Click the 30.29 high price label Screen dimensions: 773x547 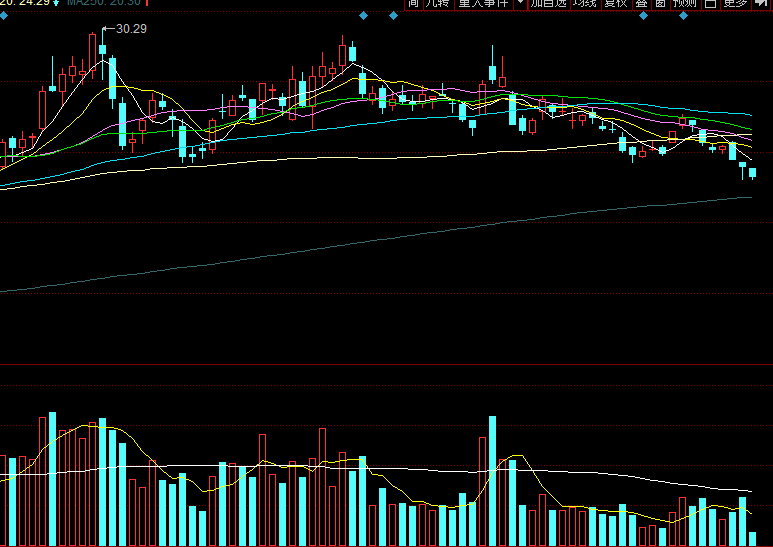(x=131, y=28)
